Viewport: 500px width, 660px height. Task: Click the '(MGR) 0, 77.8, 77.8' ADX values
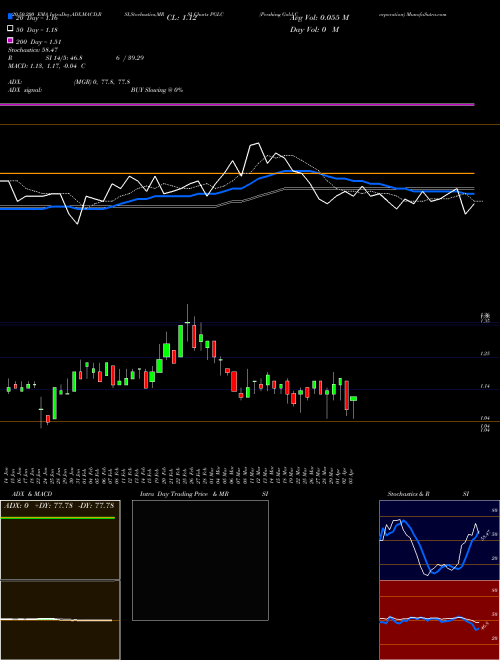click(x=102, y=82)
